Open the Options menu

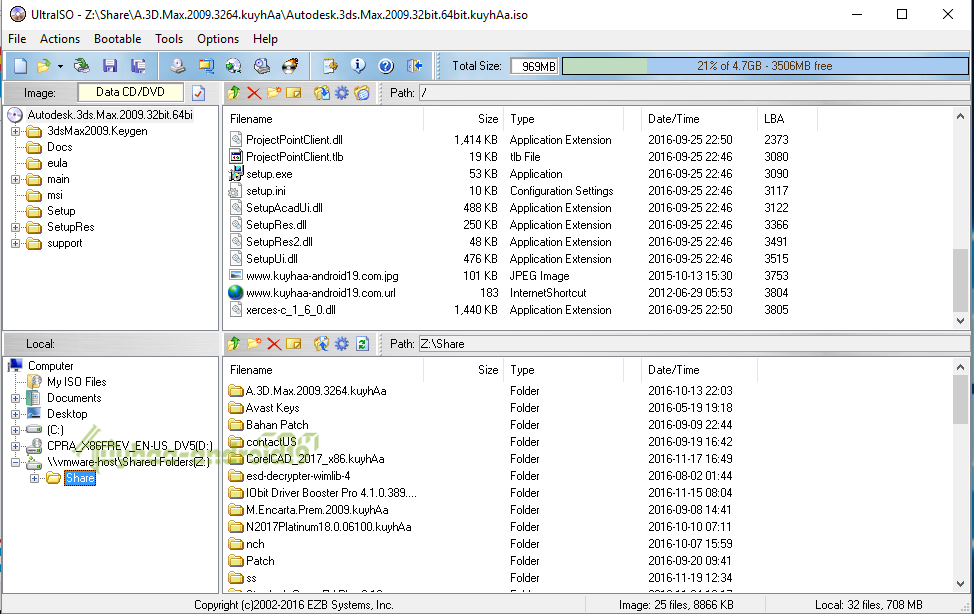pos(218,39)
